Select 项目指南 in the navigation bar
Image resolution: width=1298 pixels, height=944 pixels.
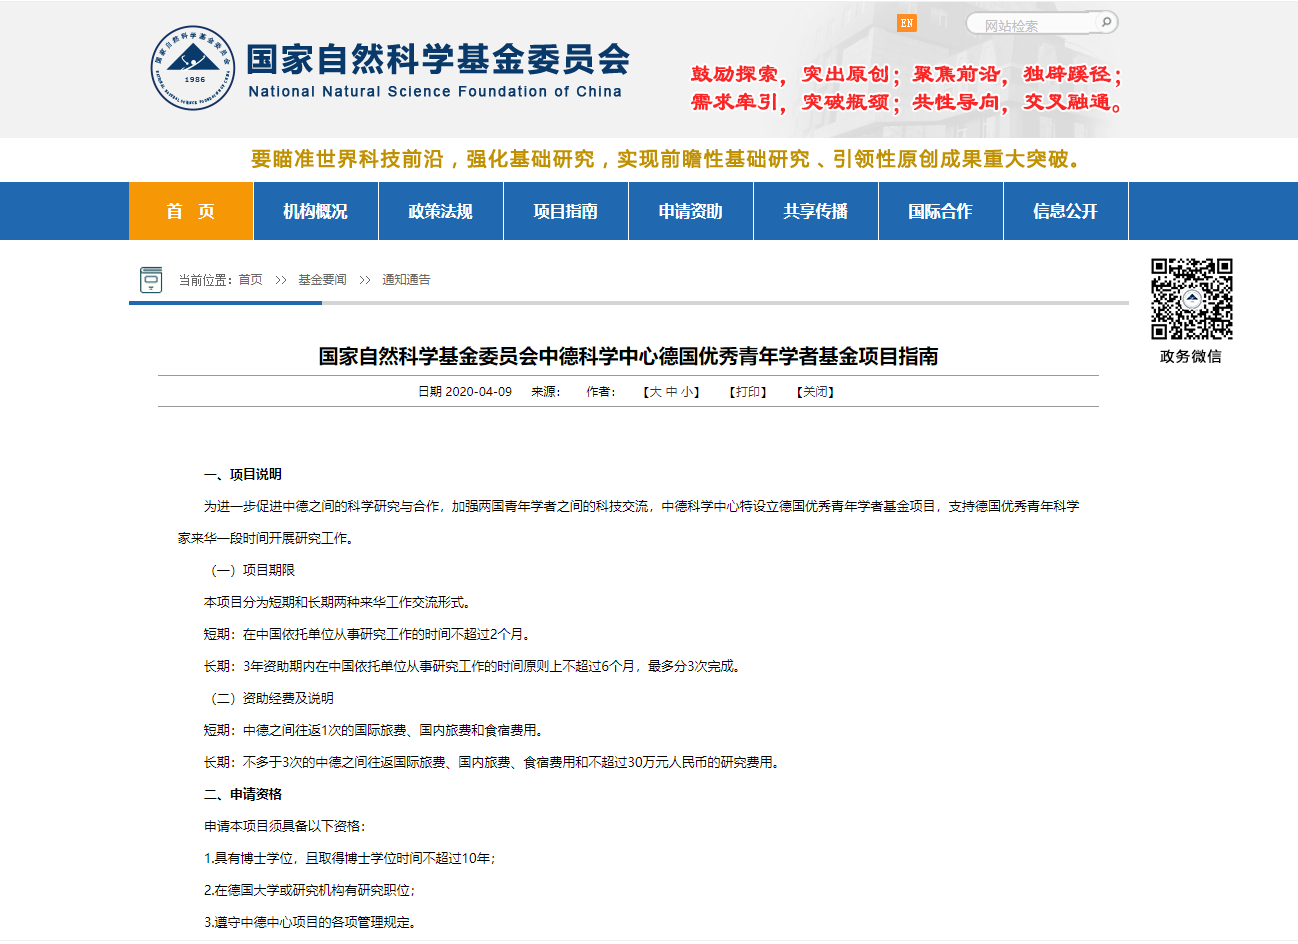566,211
